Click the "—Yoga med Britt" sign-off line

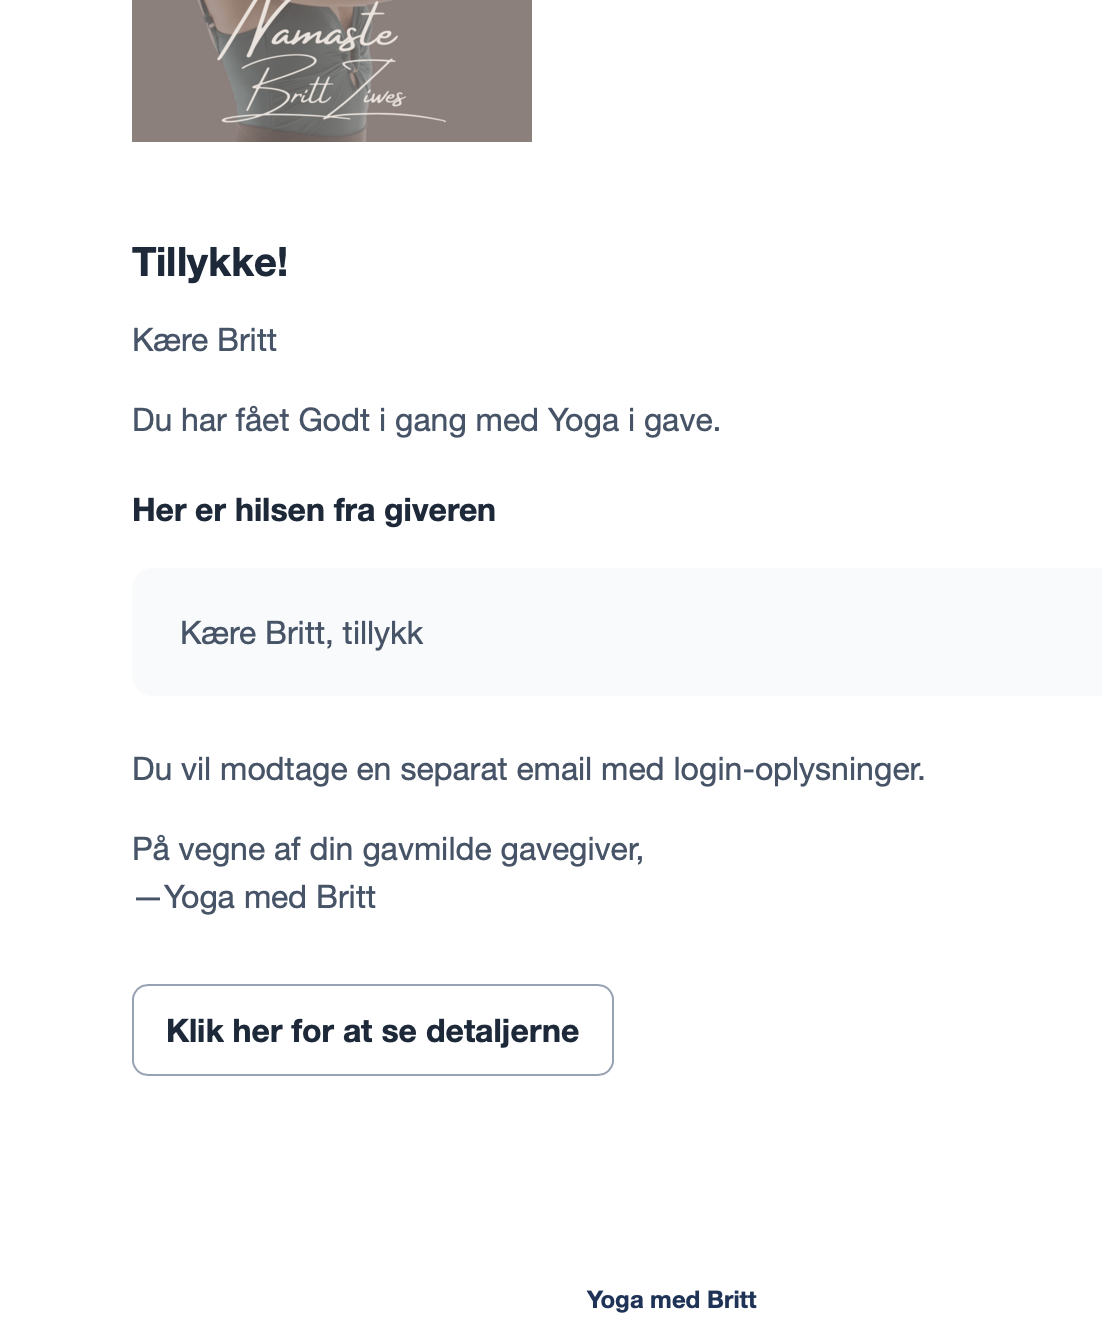(255, 897)
